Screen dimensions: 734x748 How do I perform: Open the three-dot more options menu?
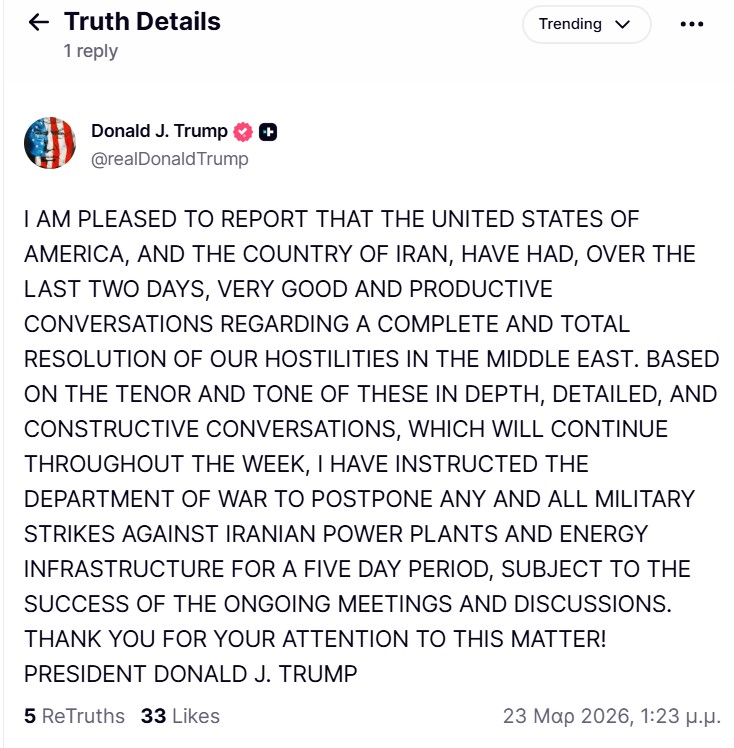(692, 24)
